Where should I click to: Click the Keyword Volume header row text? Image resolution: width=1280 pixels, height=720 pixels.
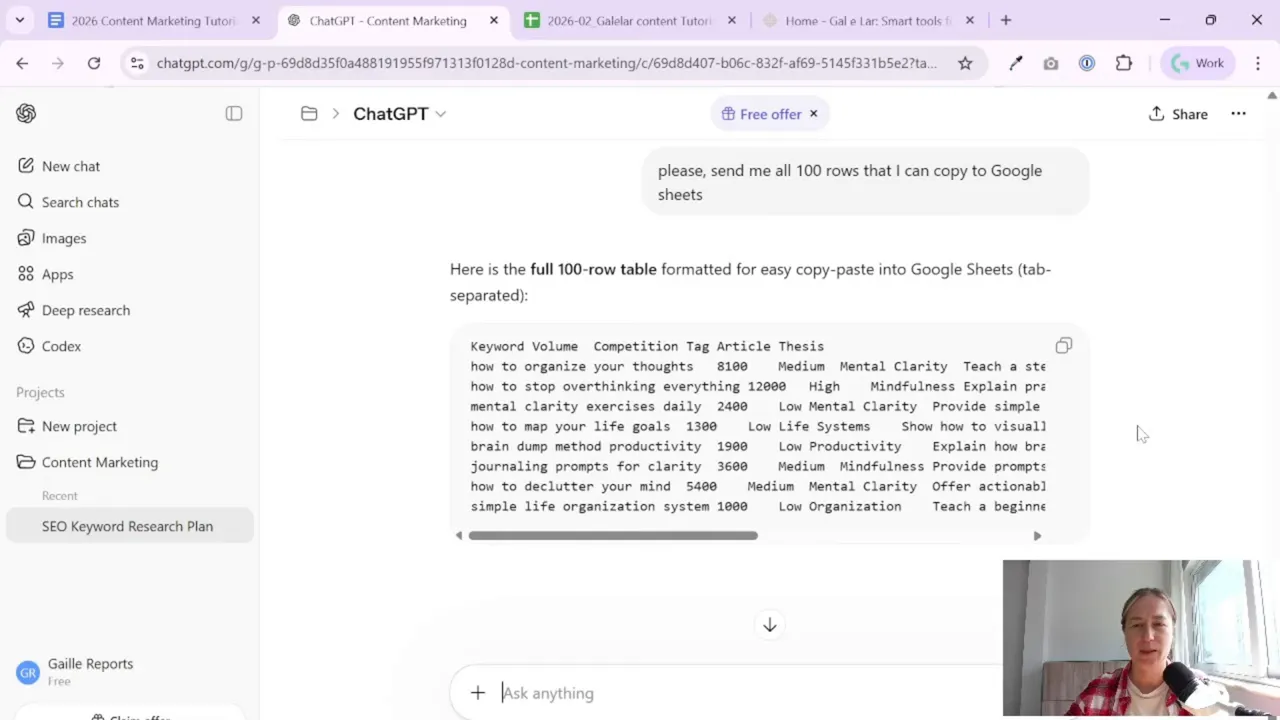(x=647, y=346)
